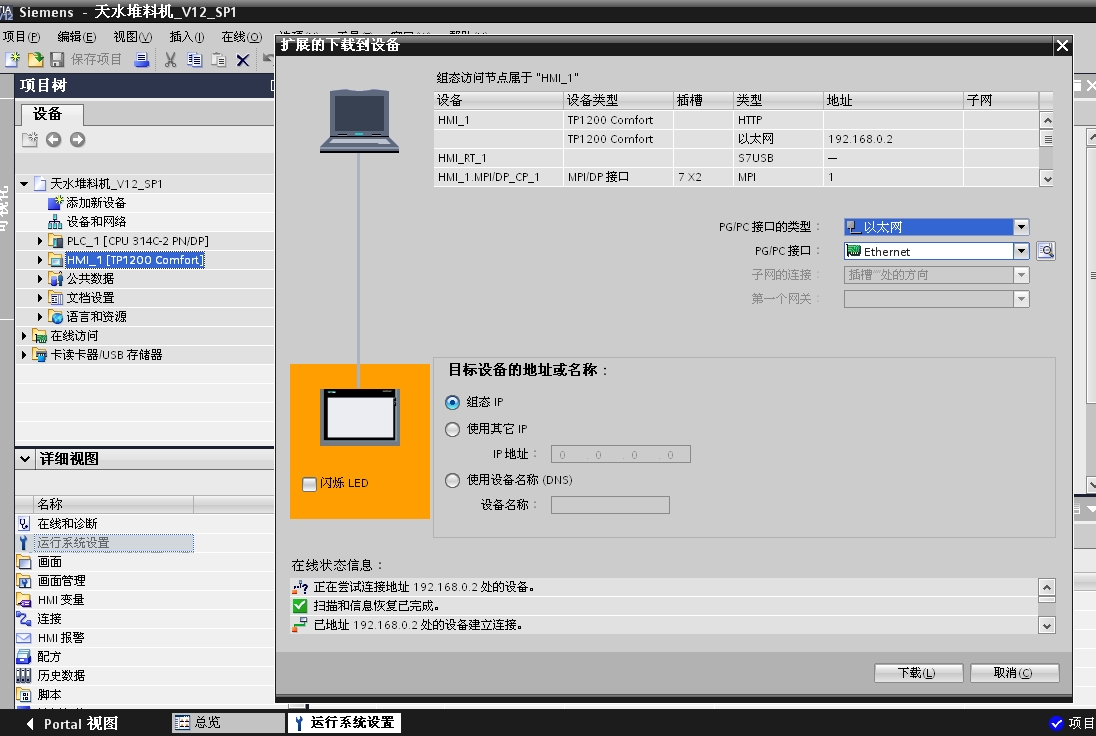
Task: Open 运行系统设置 in detail view
Action: pyautogui.click(x=73, y=542)
